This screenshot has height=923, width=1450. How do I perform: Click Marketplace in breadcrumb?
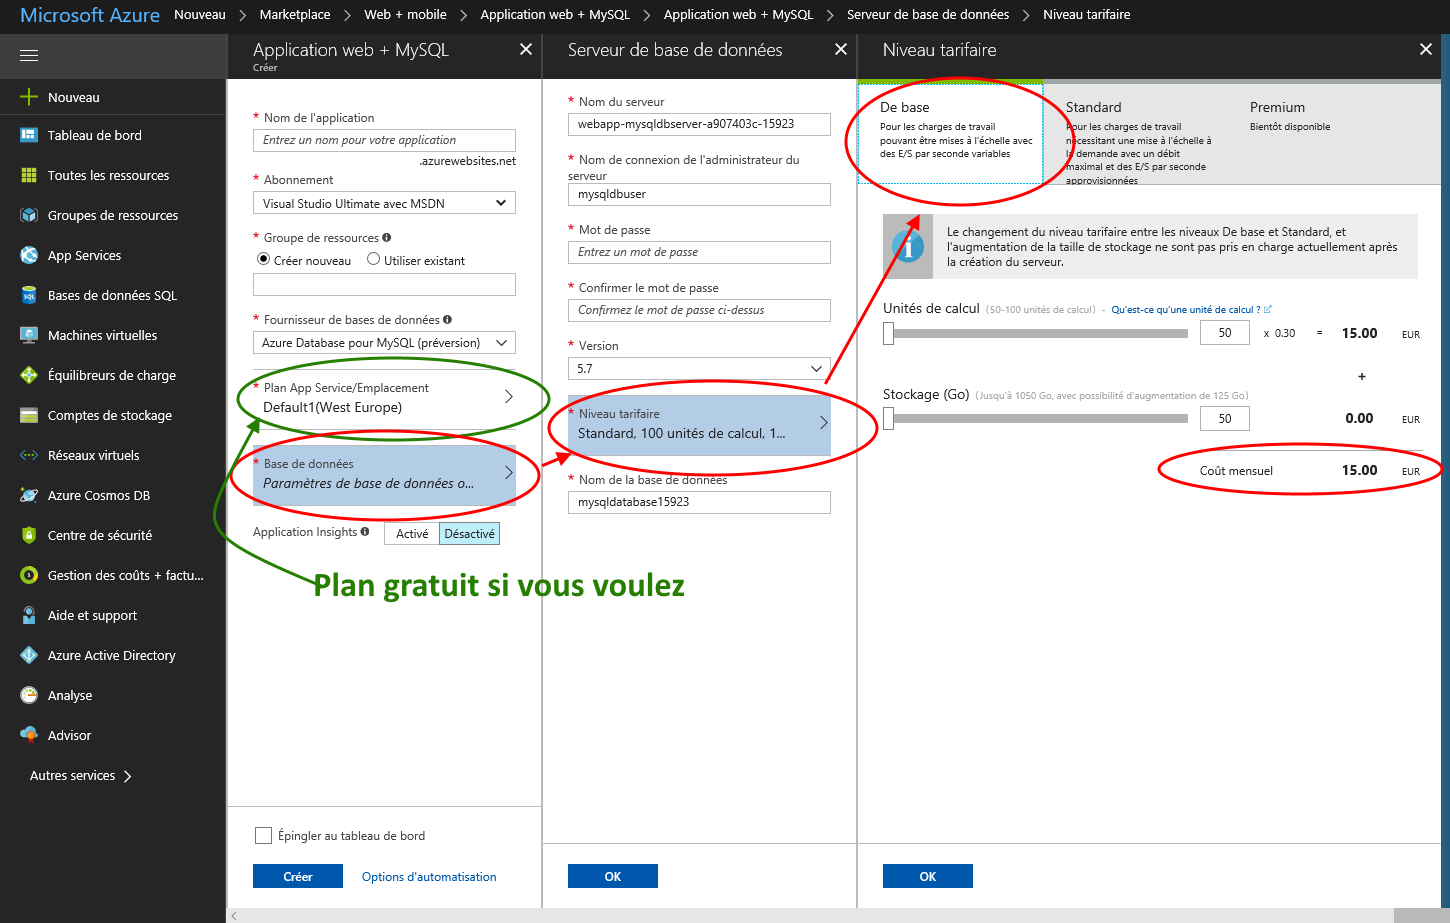pyautogui.click(x=295, y=14)
